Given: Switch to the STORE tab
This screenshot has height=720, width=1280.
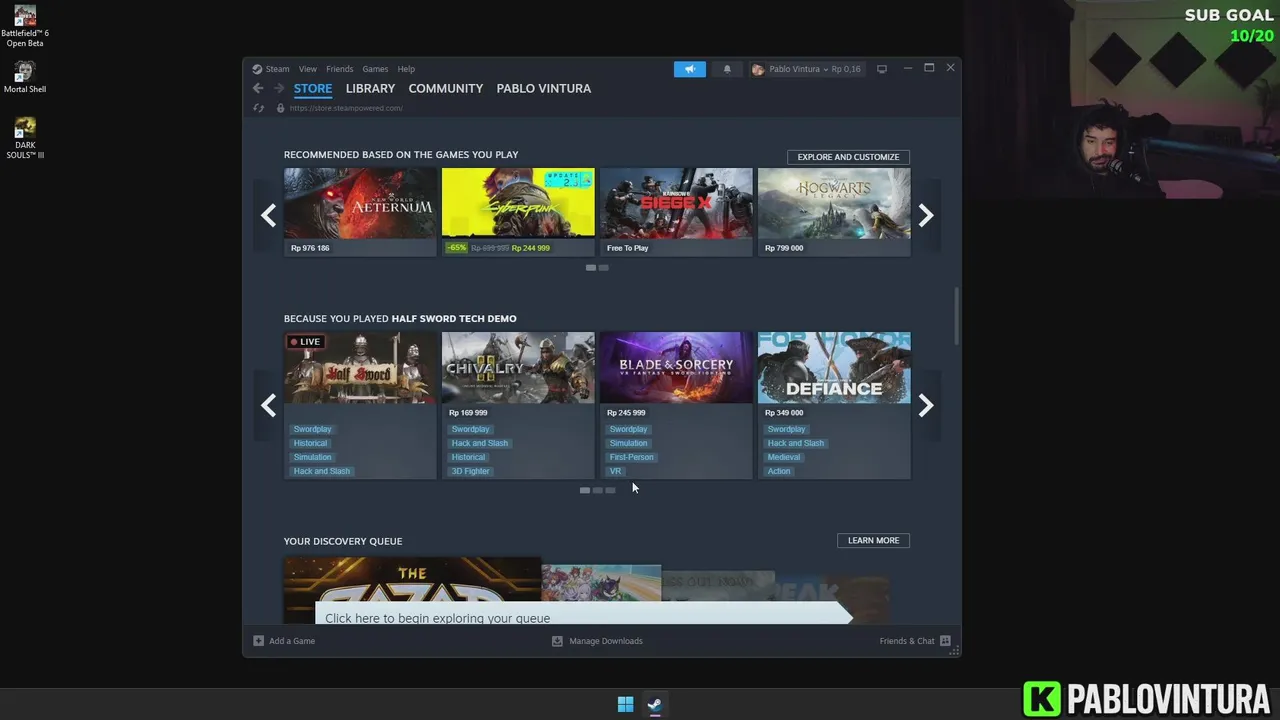Looking at the screenshot, I should 313,88.
